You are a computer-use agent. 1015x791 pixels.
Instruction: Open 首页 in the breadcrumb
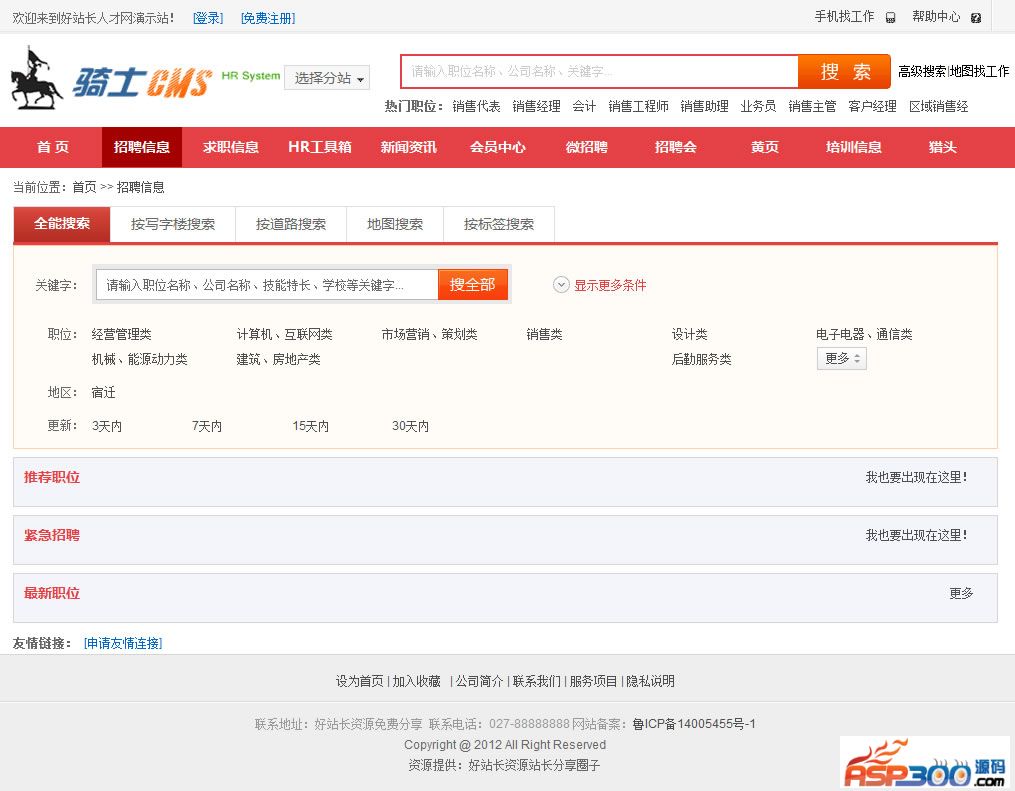tap(84, 188)
